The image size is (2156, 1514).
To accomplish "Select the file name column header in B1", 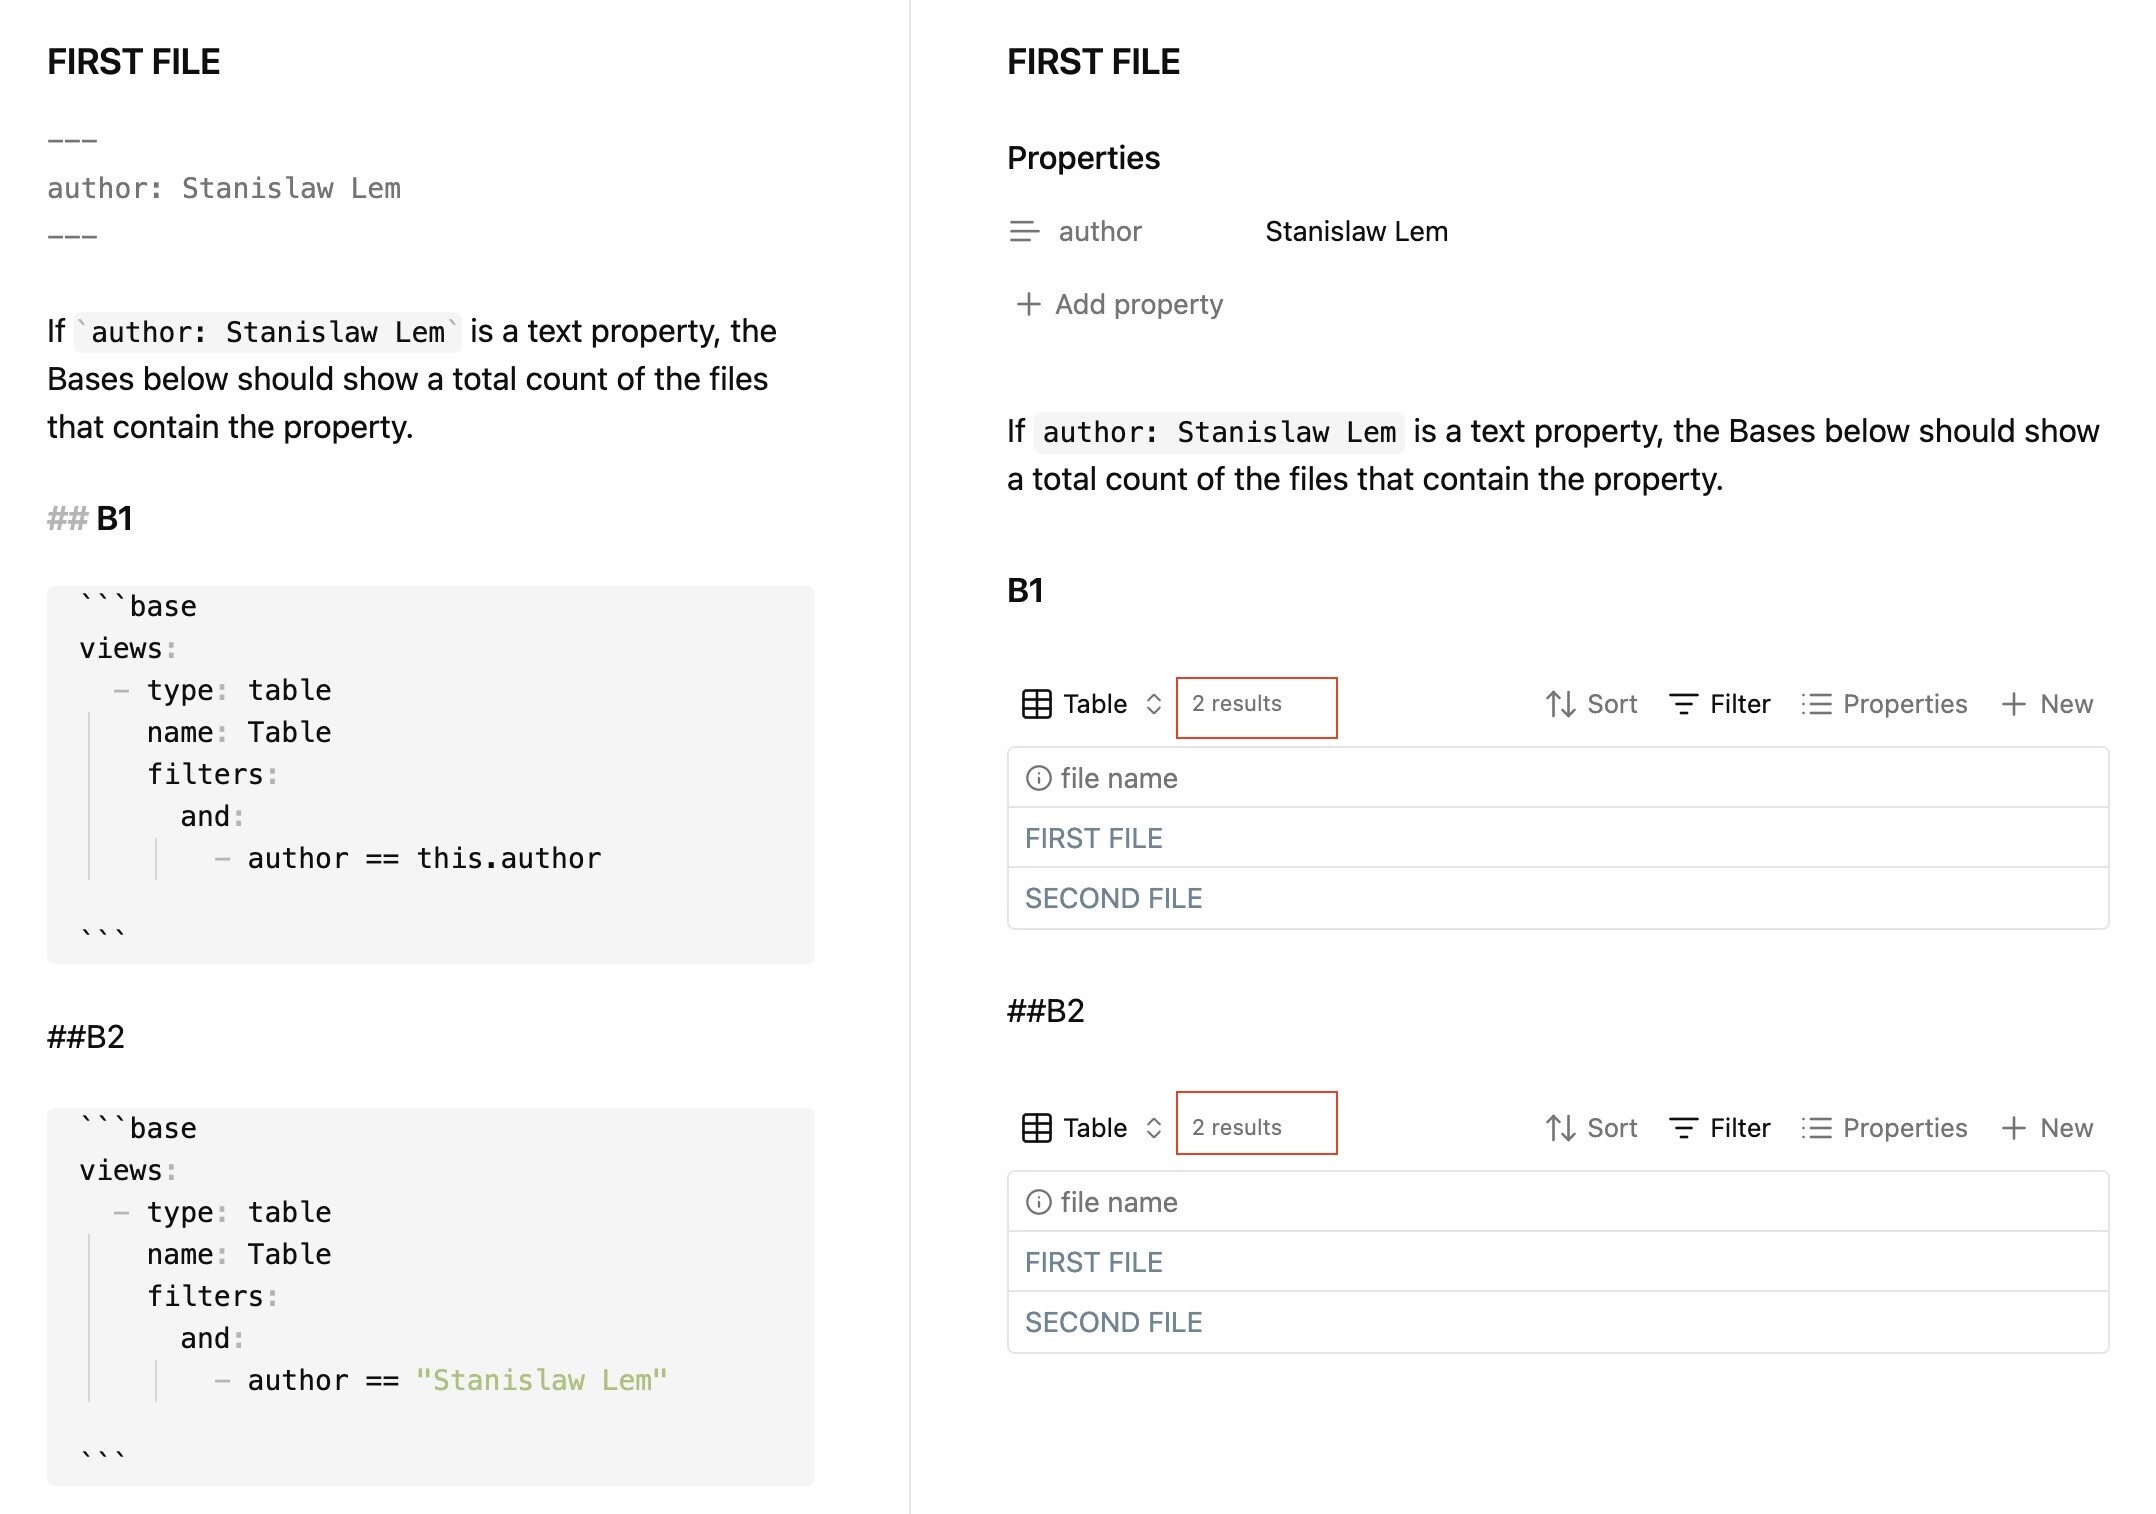I will 1118,778.
